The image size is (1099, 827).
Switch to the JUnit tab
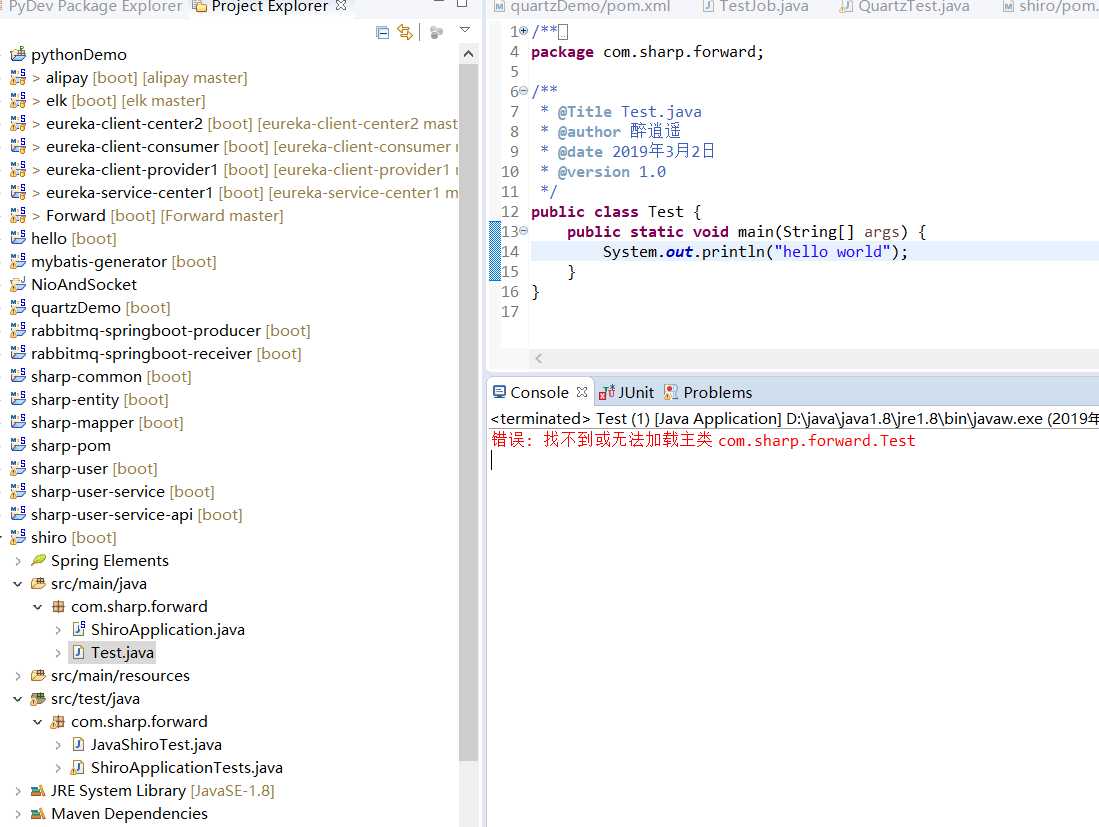click(x=627, y=392)
